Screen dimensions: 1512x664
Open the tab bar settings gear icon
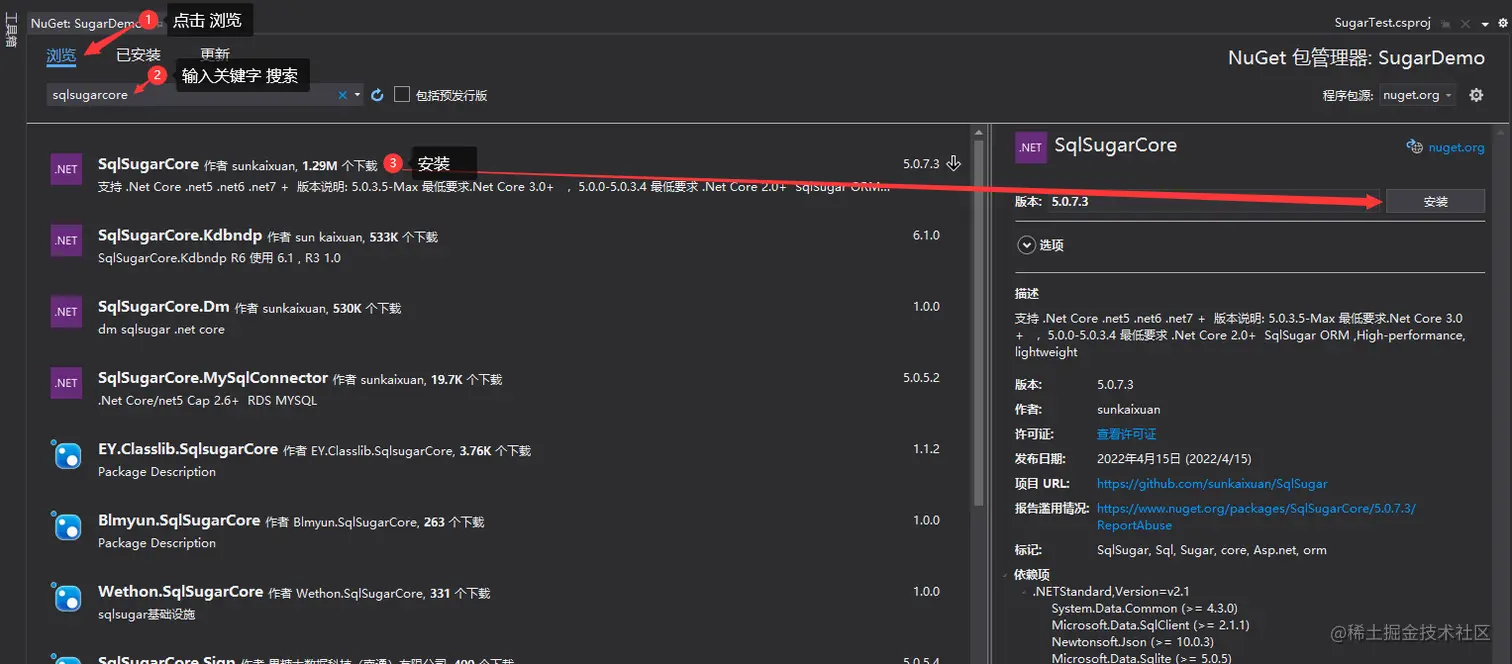point(1503,22)
